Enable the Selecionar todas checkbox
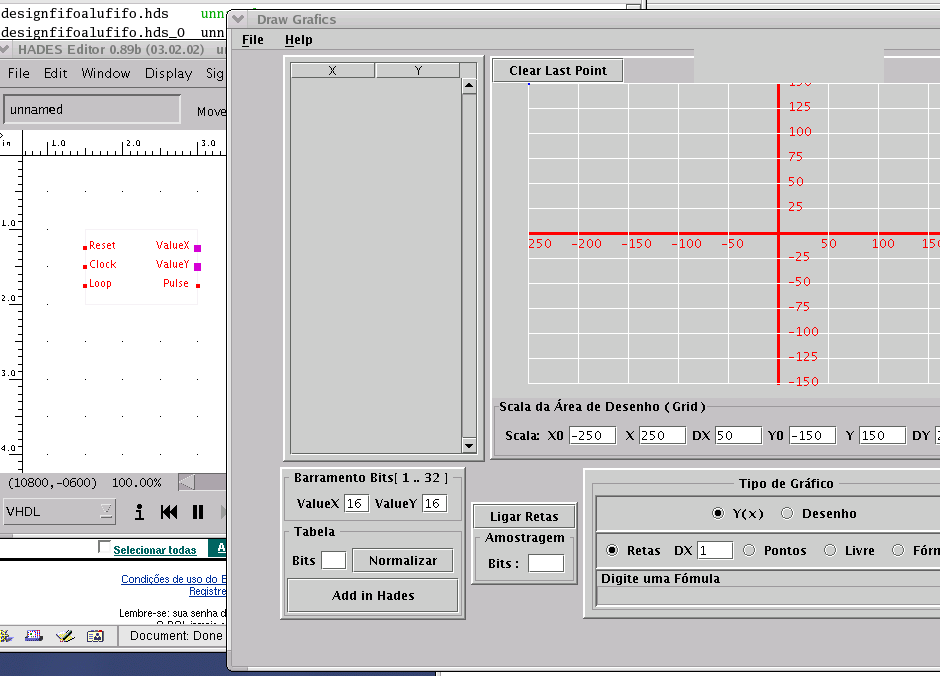This screenshot has height=676, width=940. pyautogui.click(x=104, y=547)
